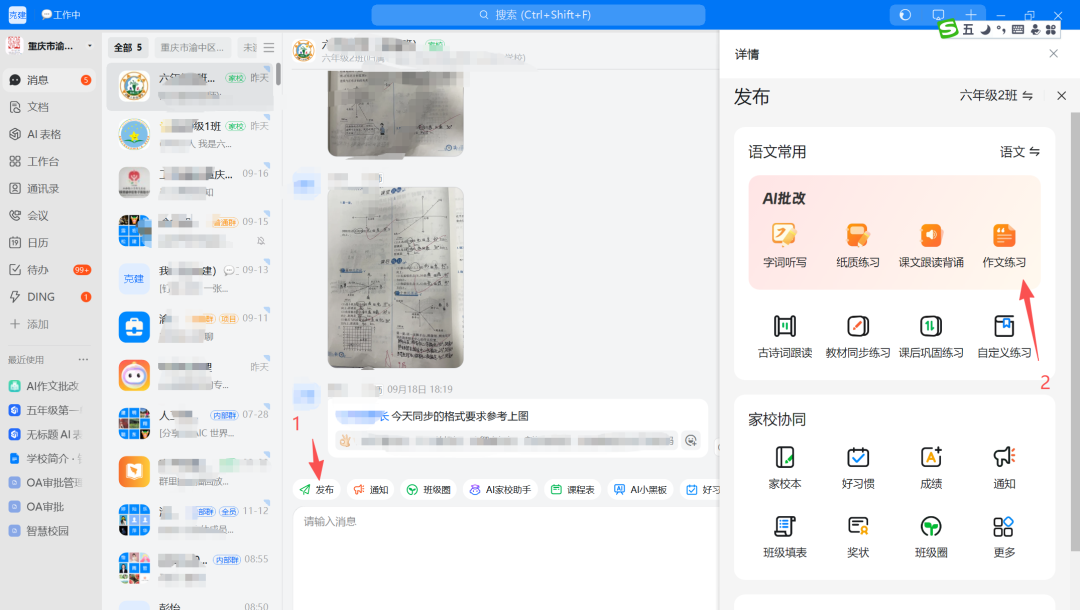Open the 成绩 grades icon
The image size is (1080, 610).
pos(930,463)
